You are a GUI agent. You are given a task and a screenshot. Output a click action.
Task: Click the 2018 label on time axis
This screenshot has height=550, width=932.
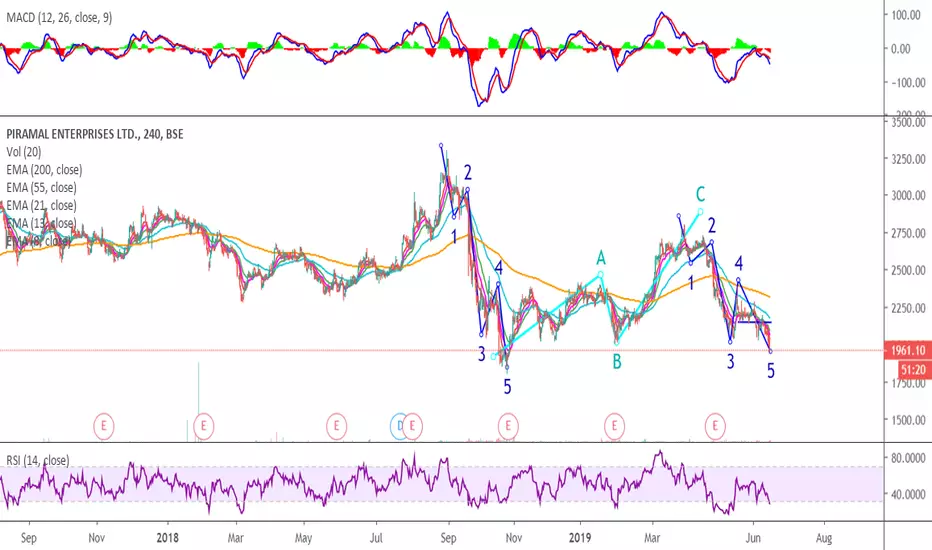[x=168, y=538]
